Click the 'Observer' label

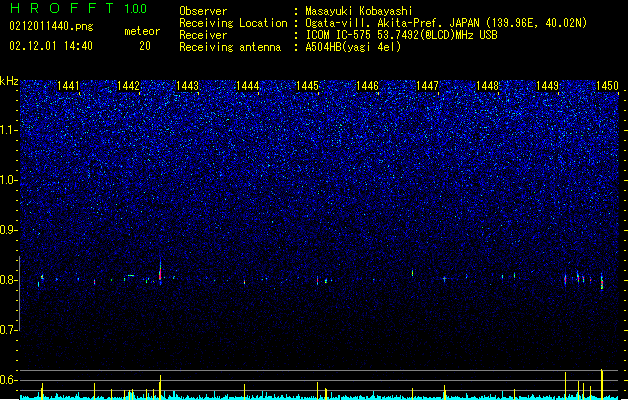[203, 11]
